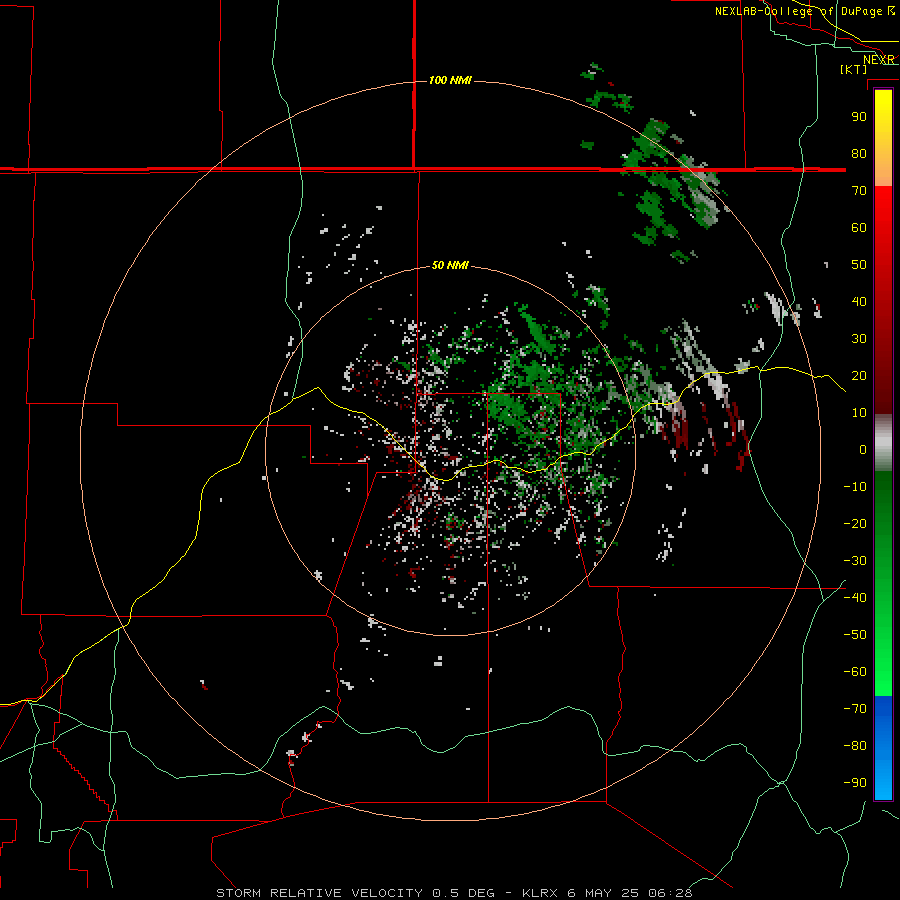This screenshot has height=900, width=900.
Task: Select the NEXLAB-College of DuPage credit text
Action: 798,11
